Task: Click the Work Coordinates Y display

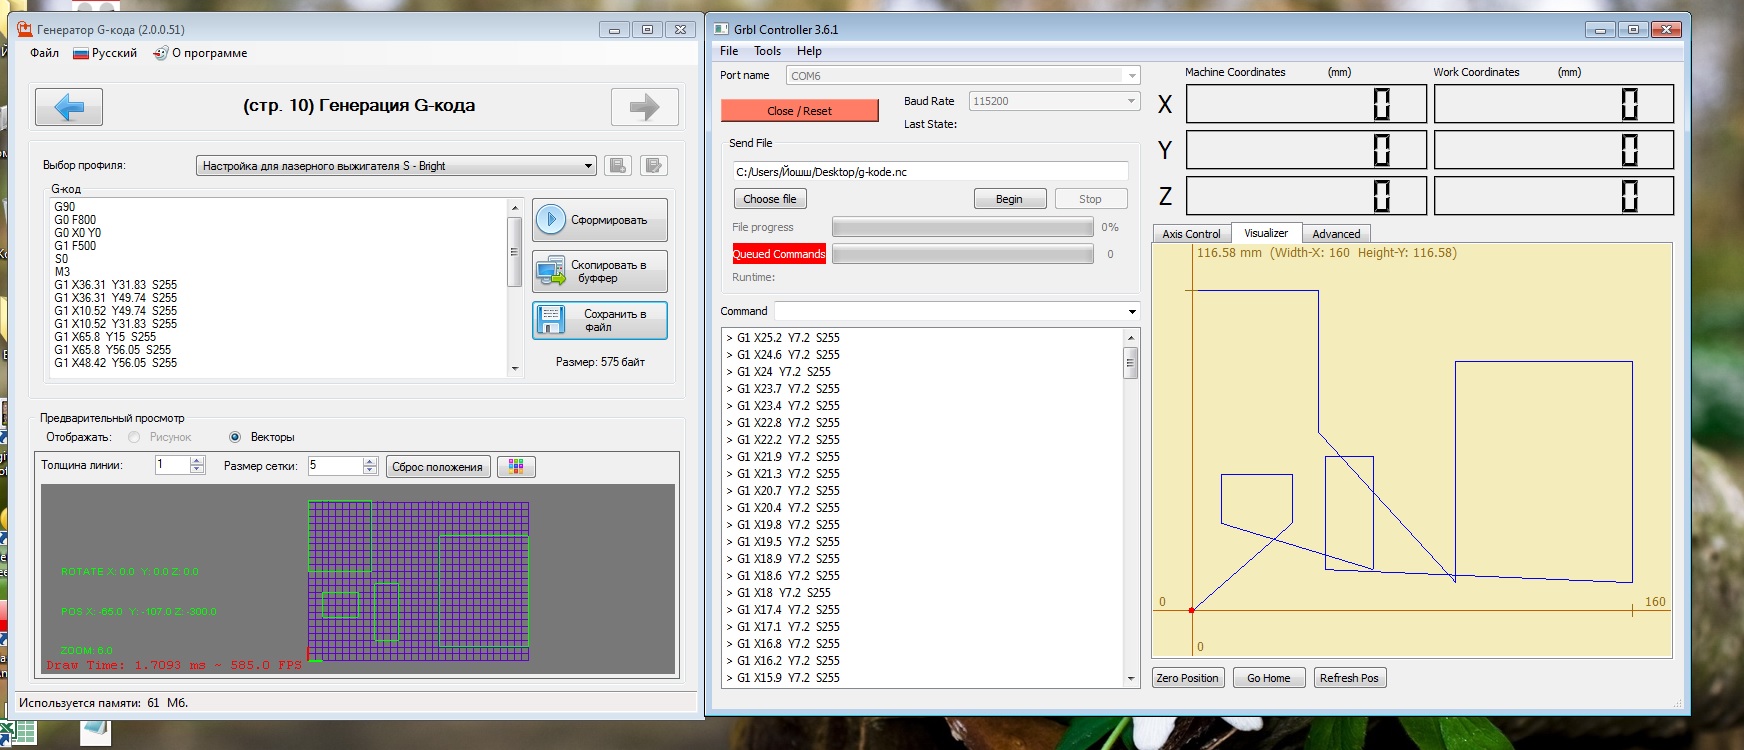Action: click(1554, 150)
